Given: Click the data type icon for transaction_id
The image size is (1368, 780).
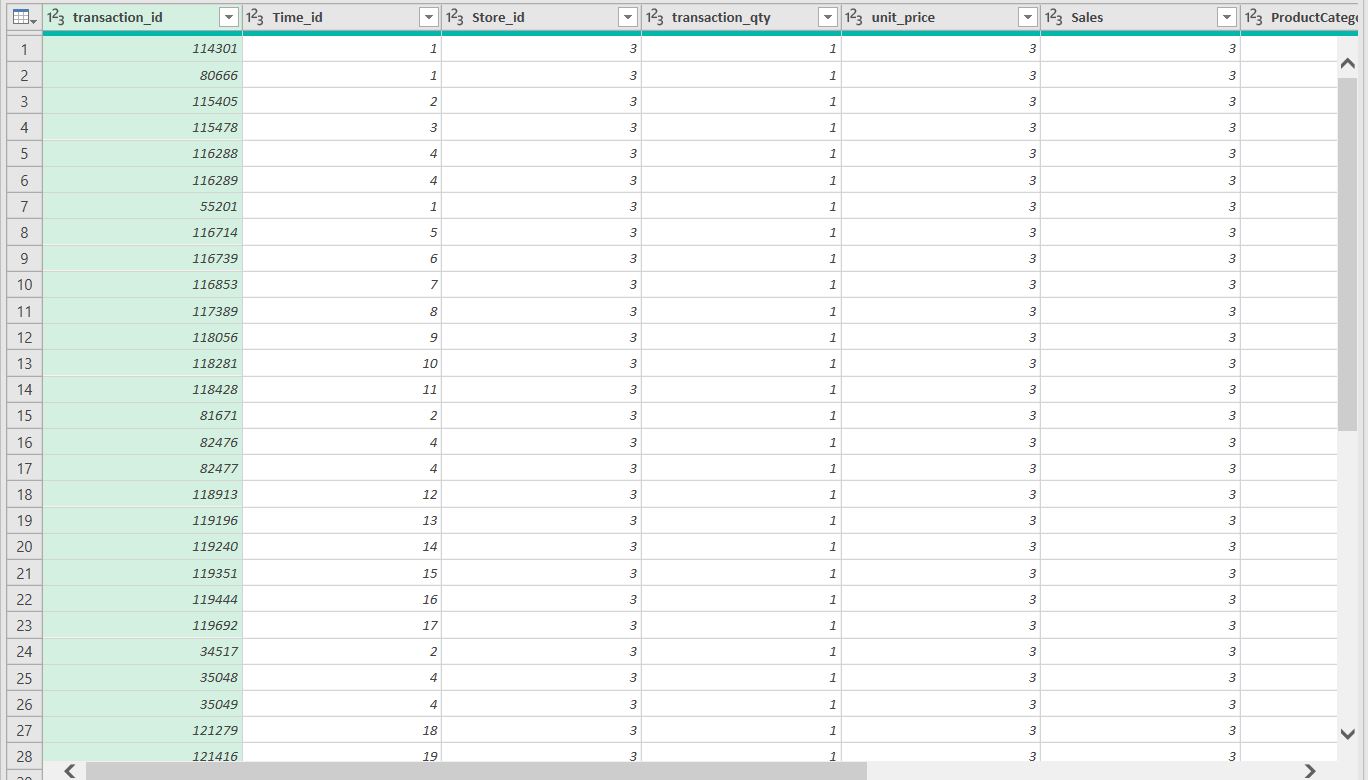Looking at the screenshot, I should [57, 18].
